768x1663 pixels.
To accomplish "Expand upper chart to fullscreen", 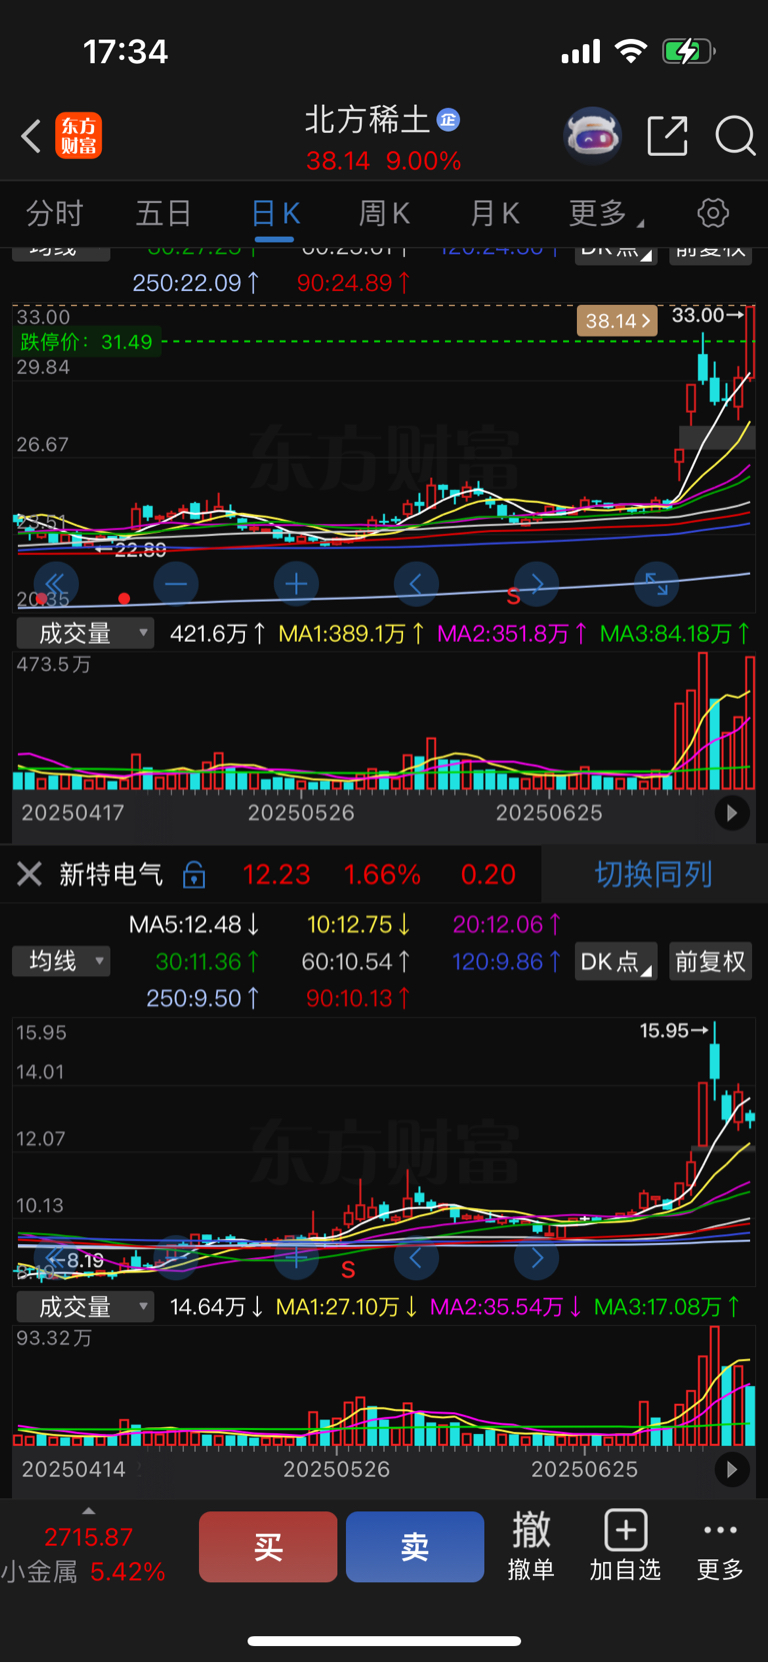I will click(x=657, y=584).
